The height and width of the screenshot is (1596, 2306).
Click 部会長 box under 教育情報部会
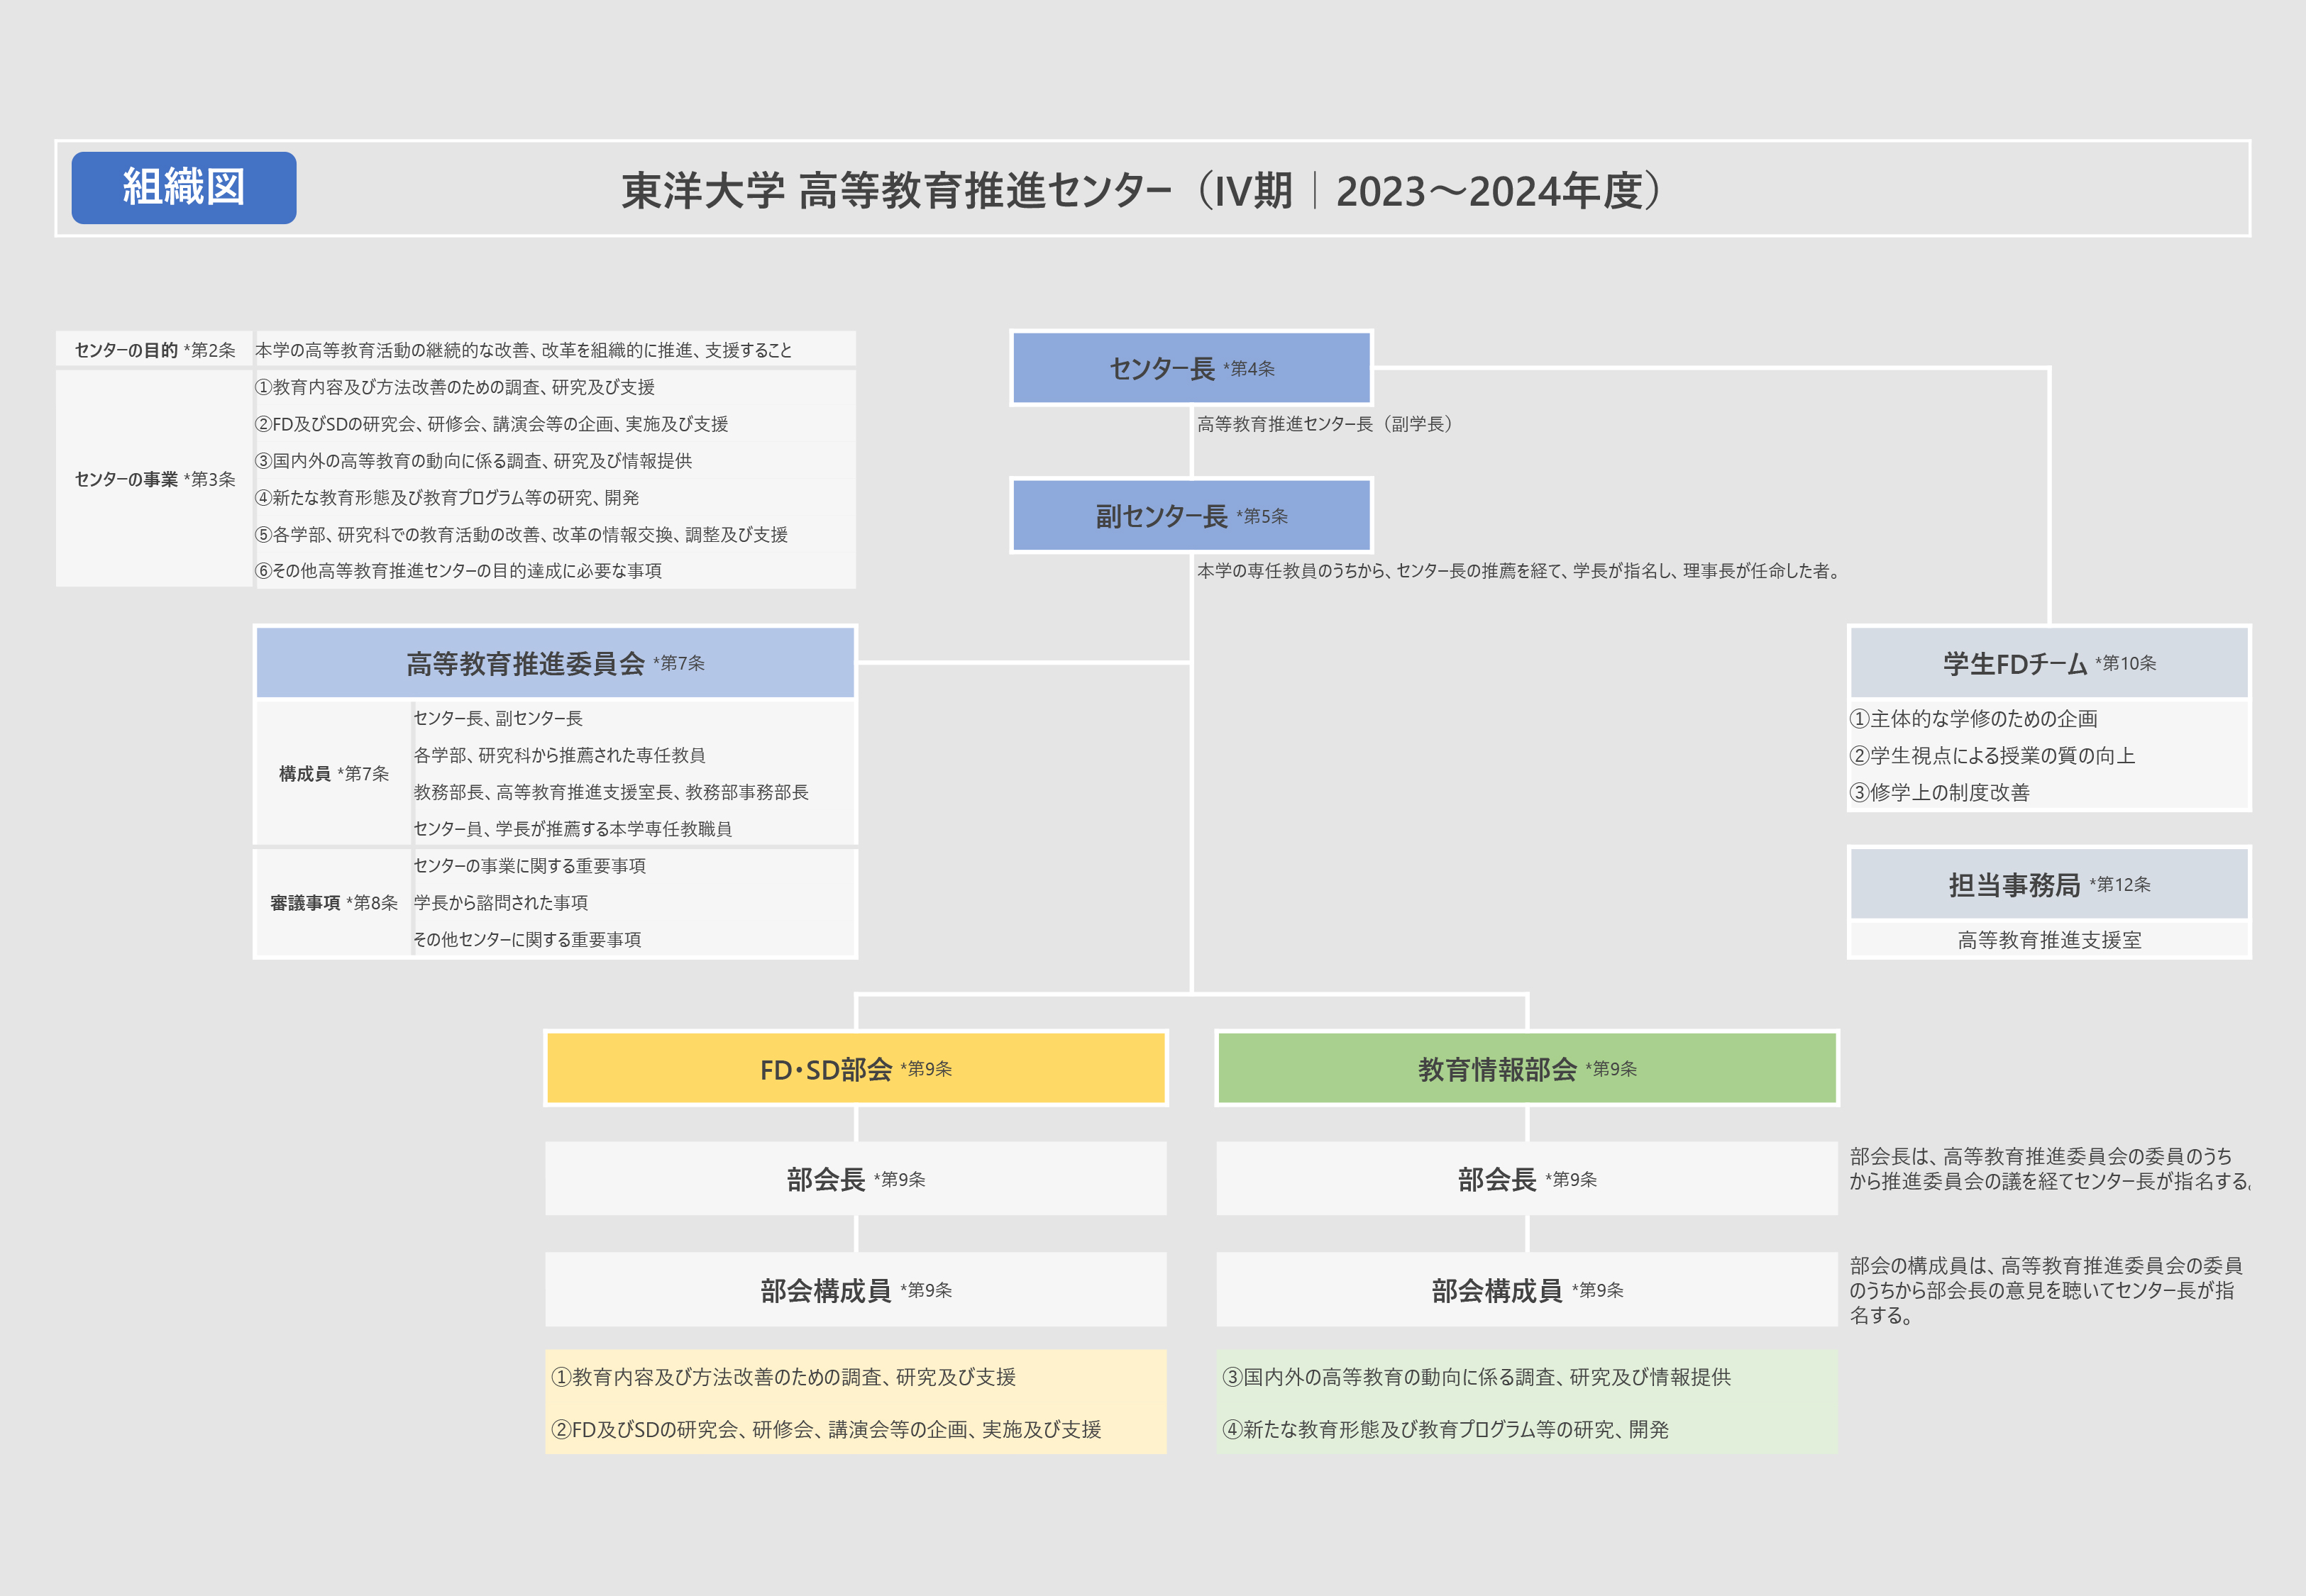(x=1527, y=1179)
